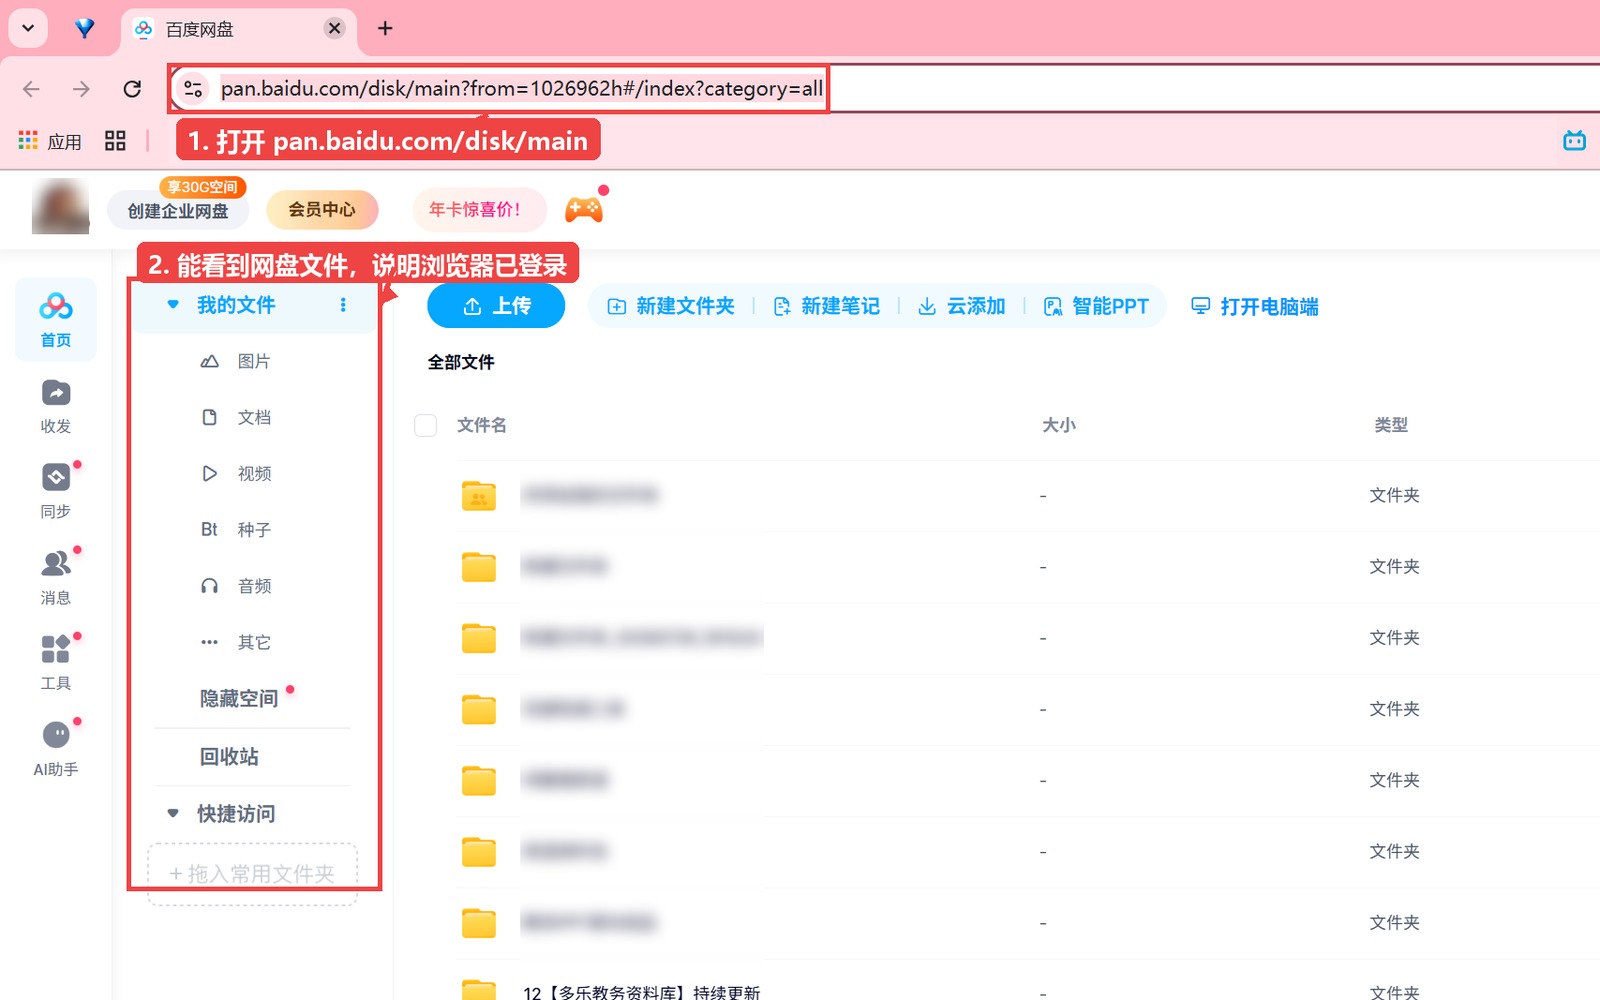Viewport: 1600px width, 1000px height.
Task: Click the blue bird pinned tab
Action: point(85,28)
